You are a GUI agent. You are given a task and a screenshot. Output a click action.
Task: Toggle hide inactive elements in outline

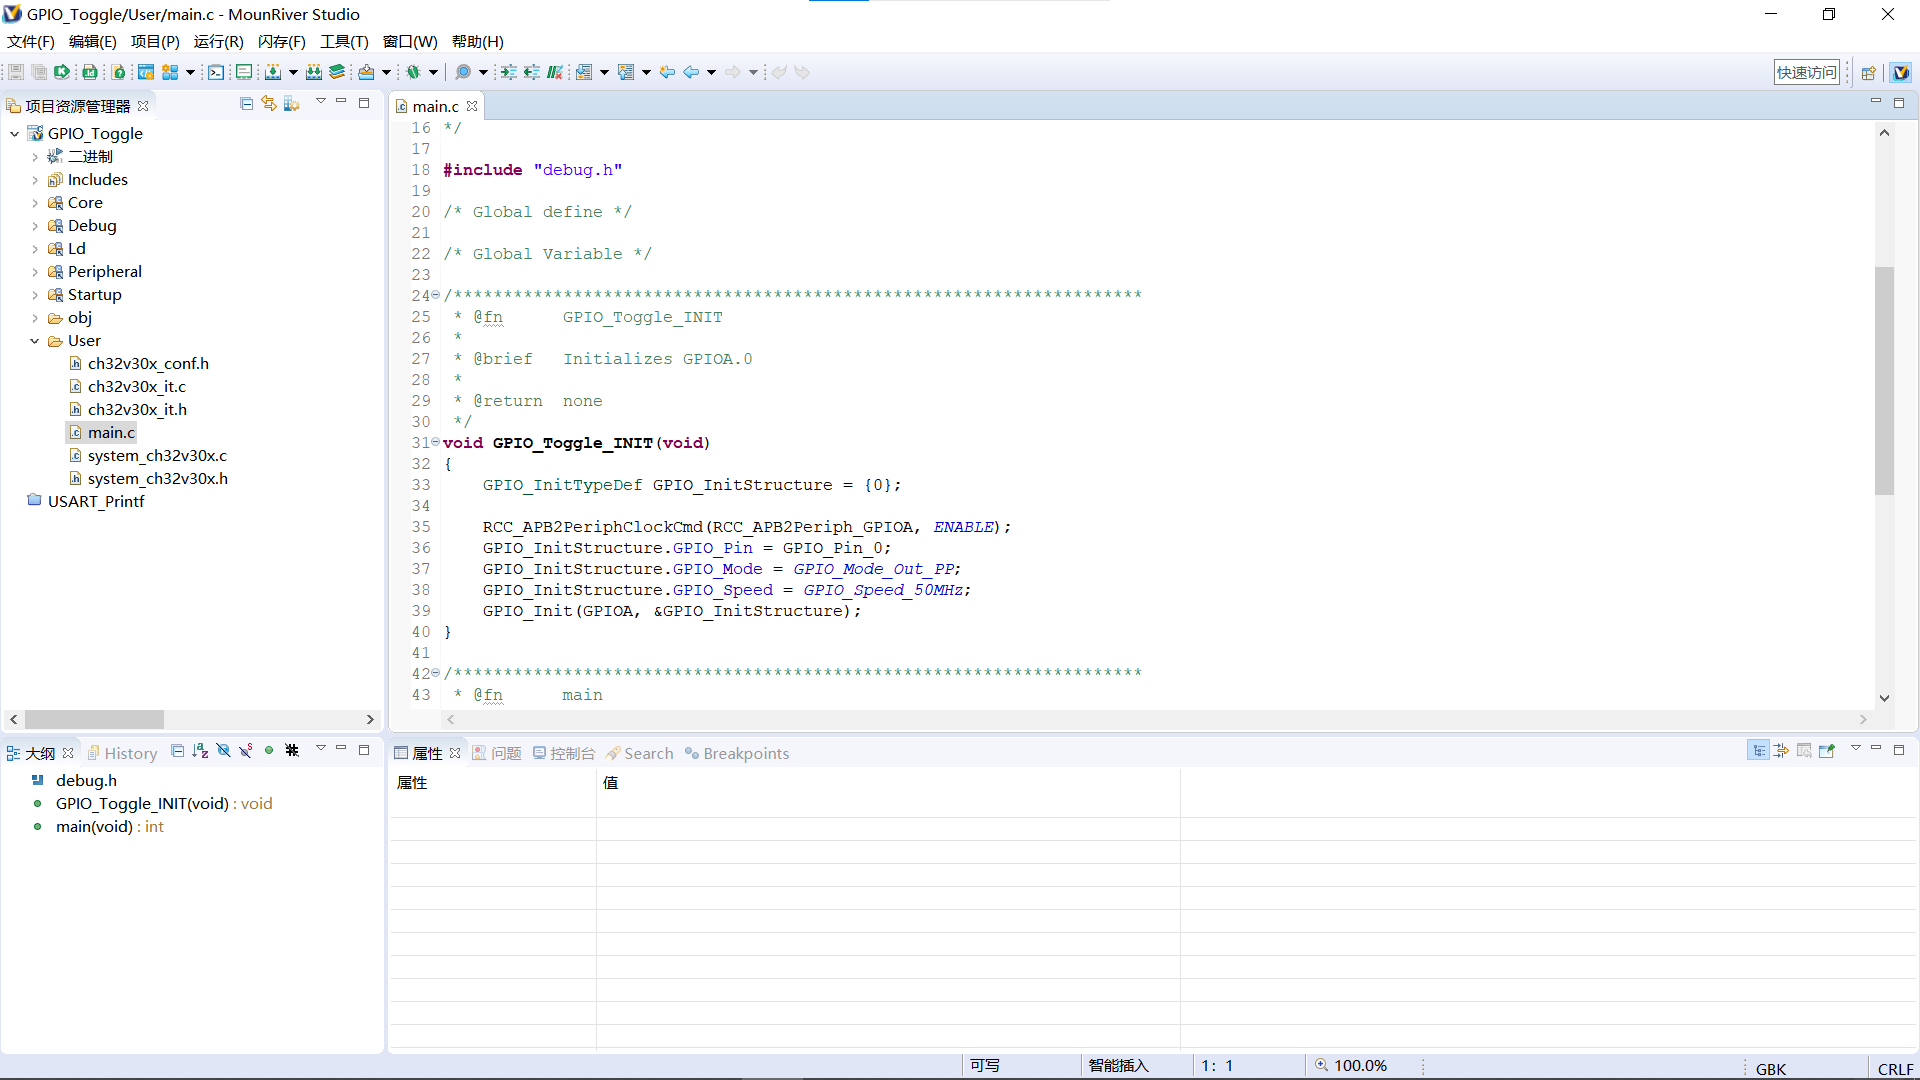(x=292, y=751)
